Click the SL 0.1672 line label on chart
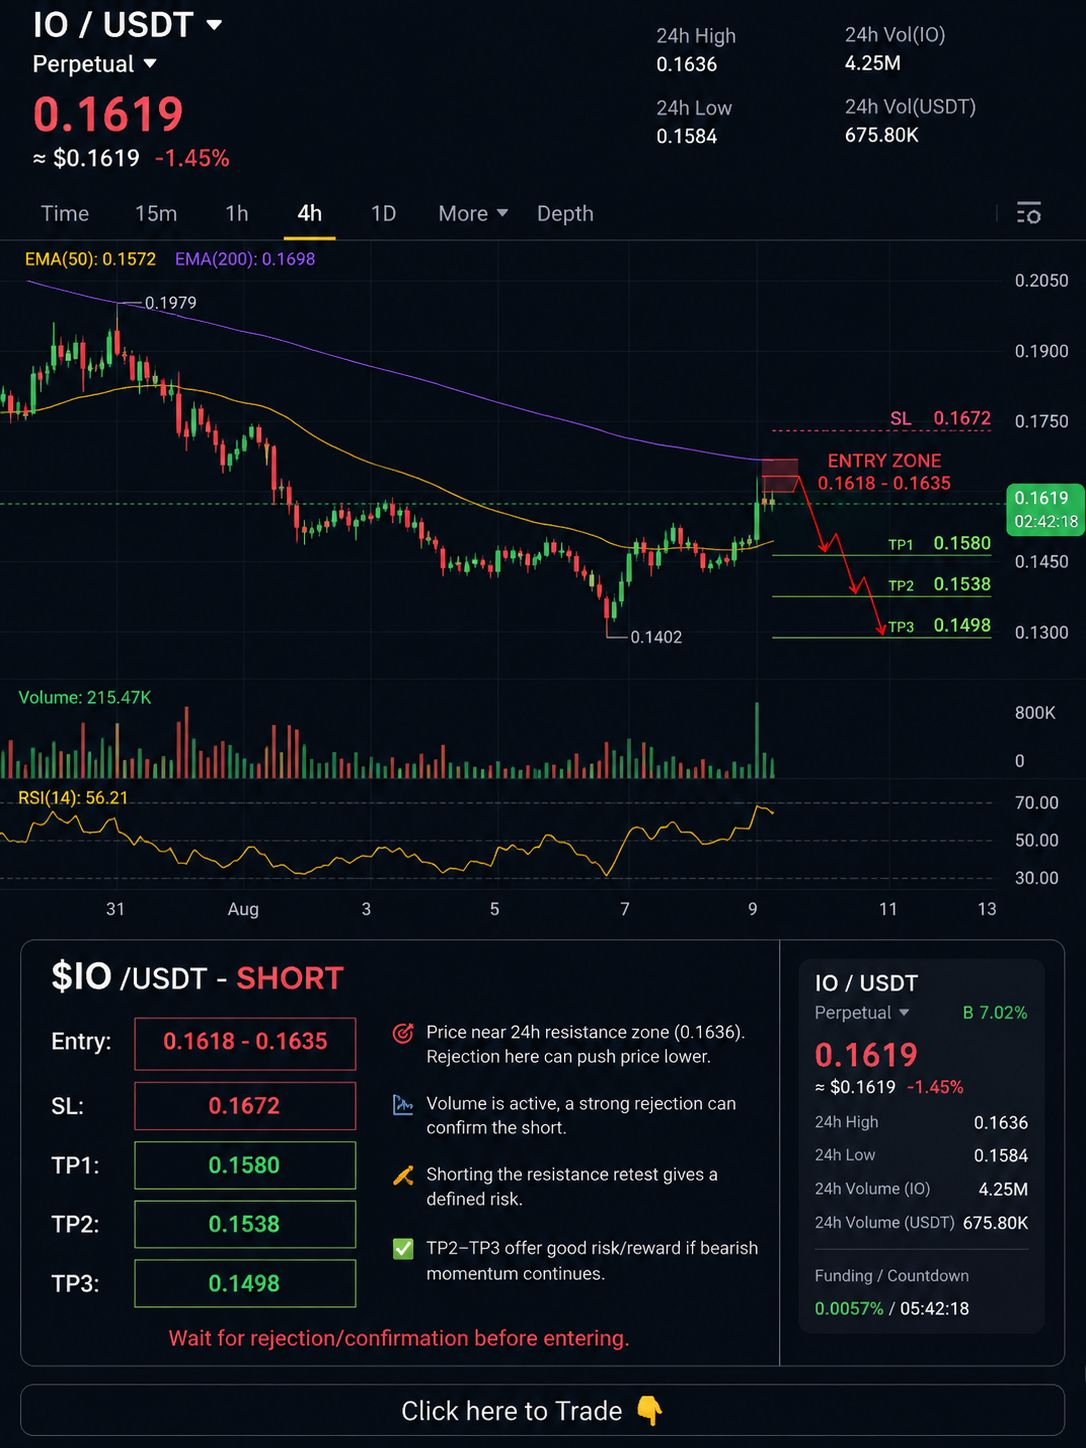1086x1448 pixels. click(x=940, y=418)
